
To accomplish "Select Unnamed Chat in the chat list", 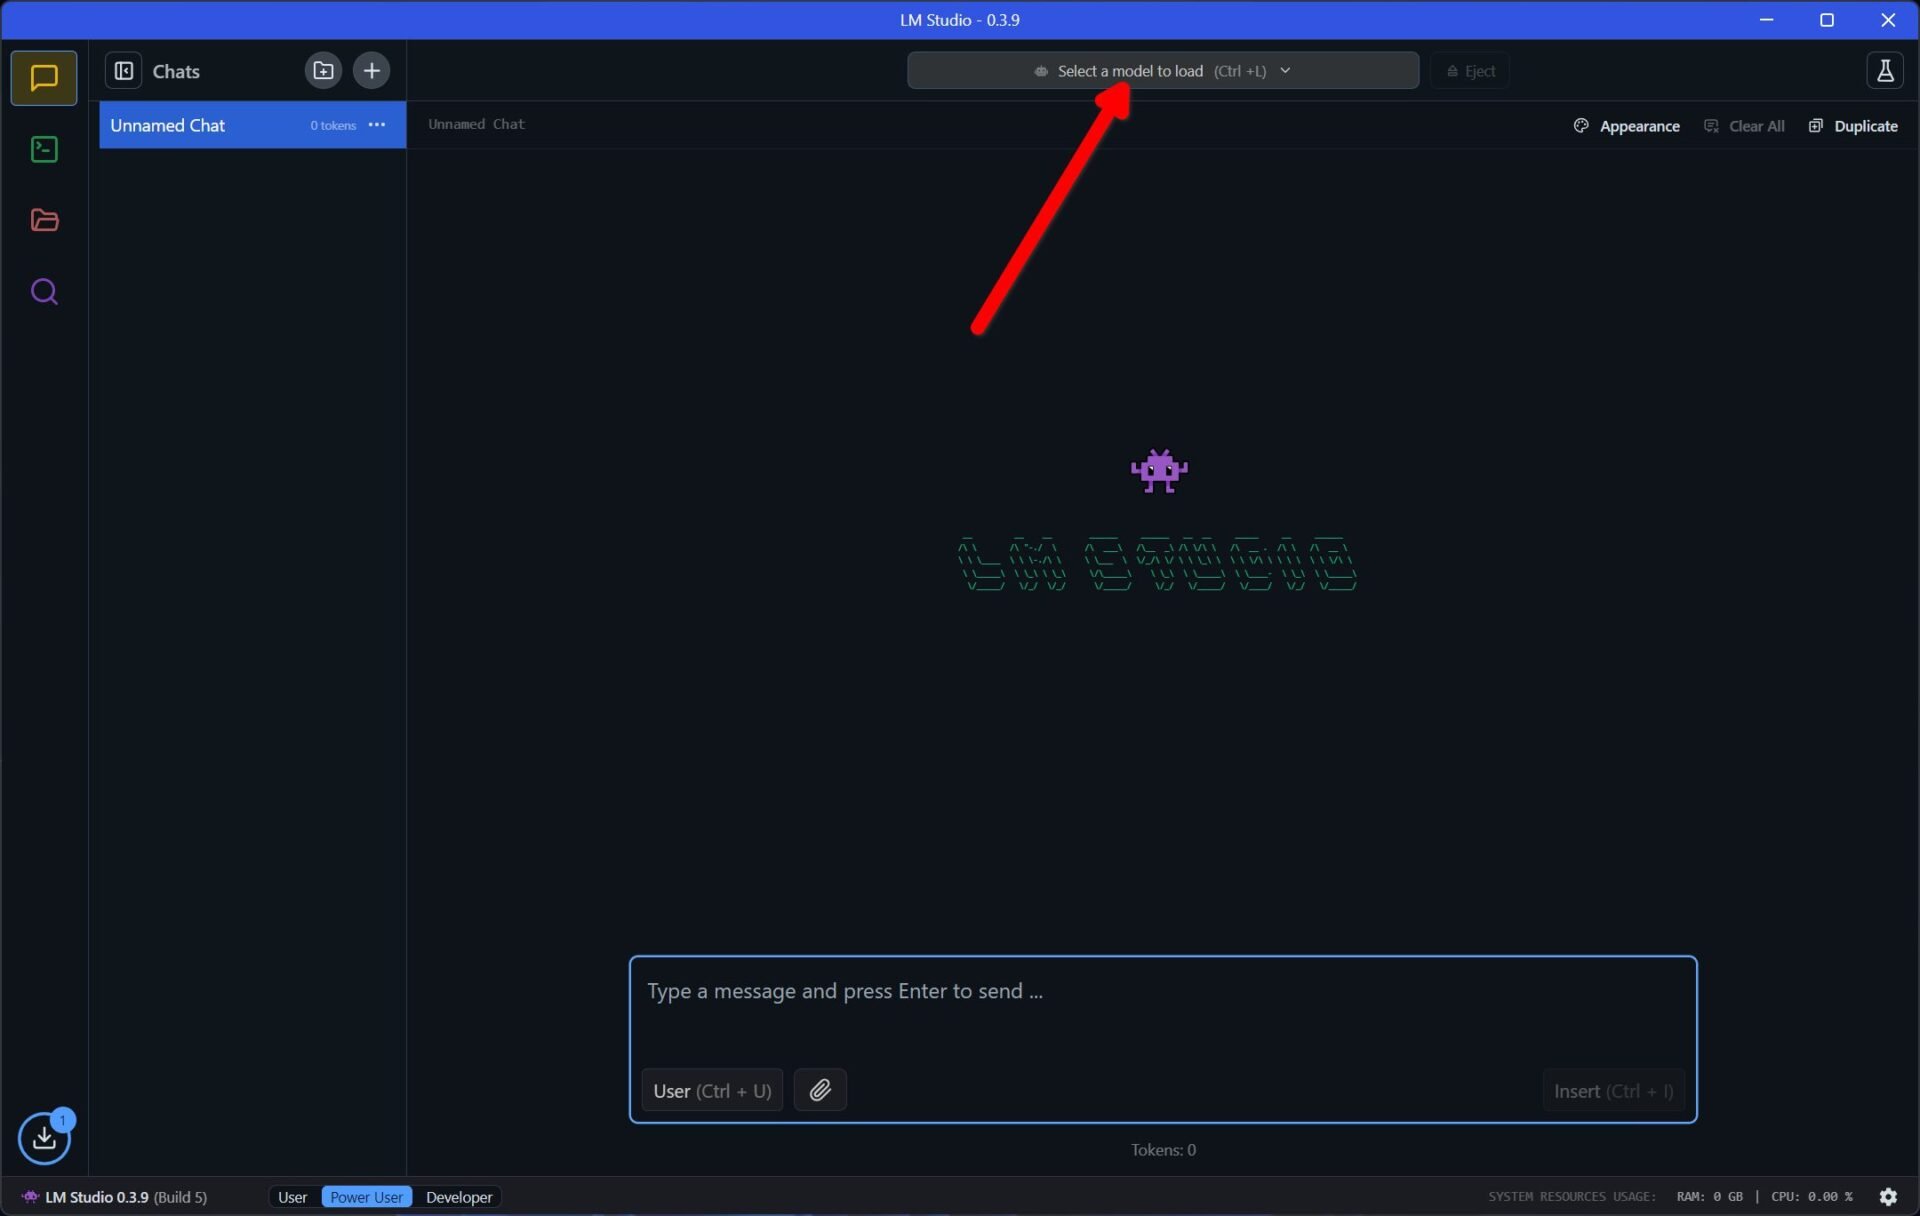I will [252, 125].
